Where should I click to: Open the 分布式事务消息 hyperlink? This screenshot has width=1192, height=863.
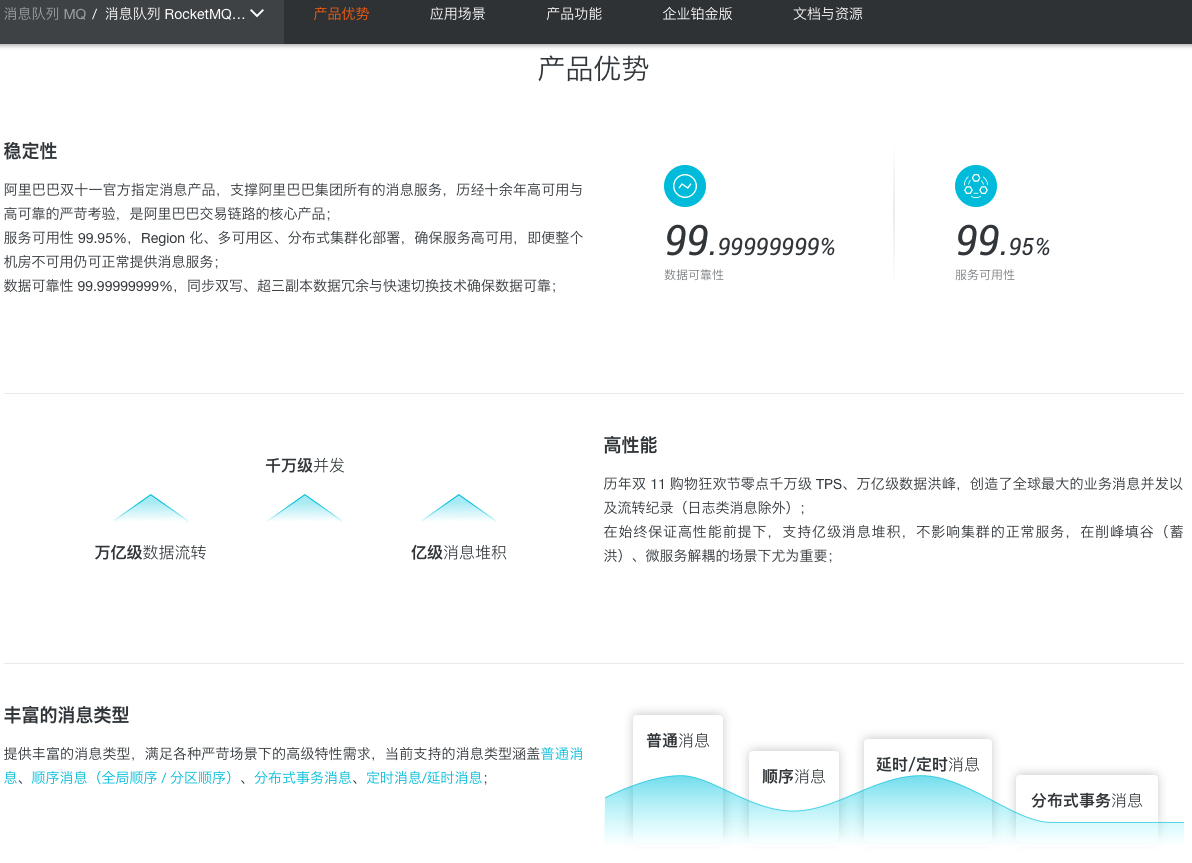point(303,777)
